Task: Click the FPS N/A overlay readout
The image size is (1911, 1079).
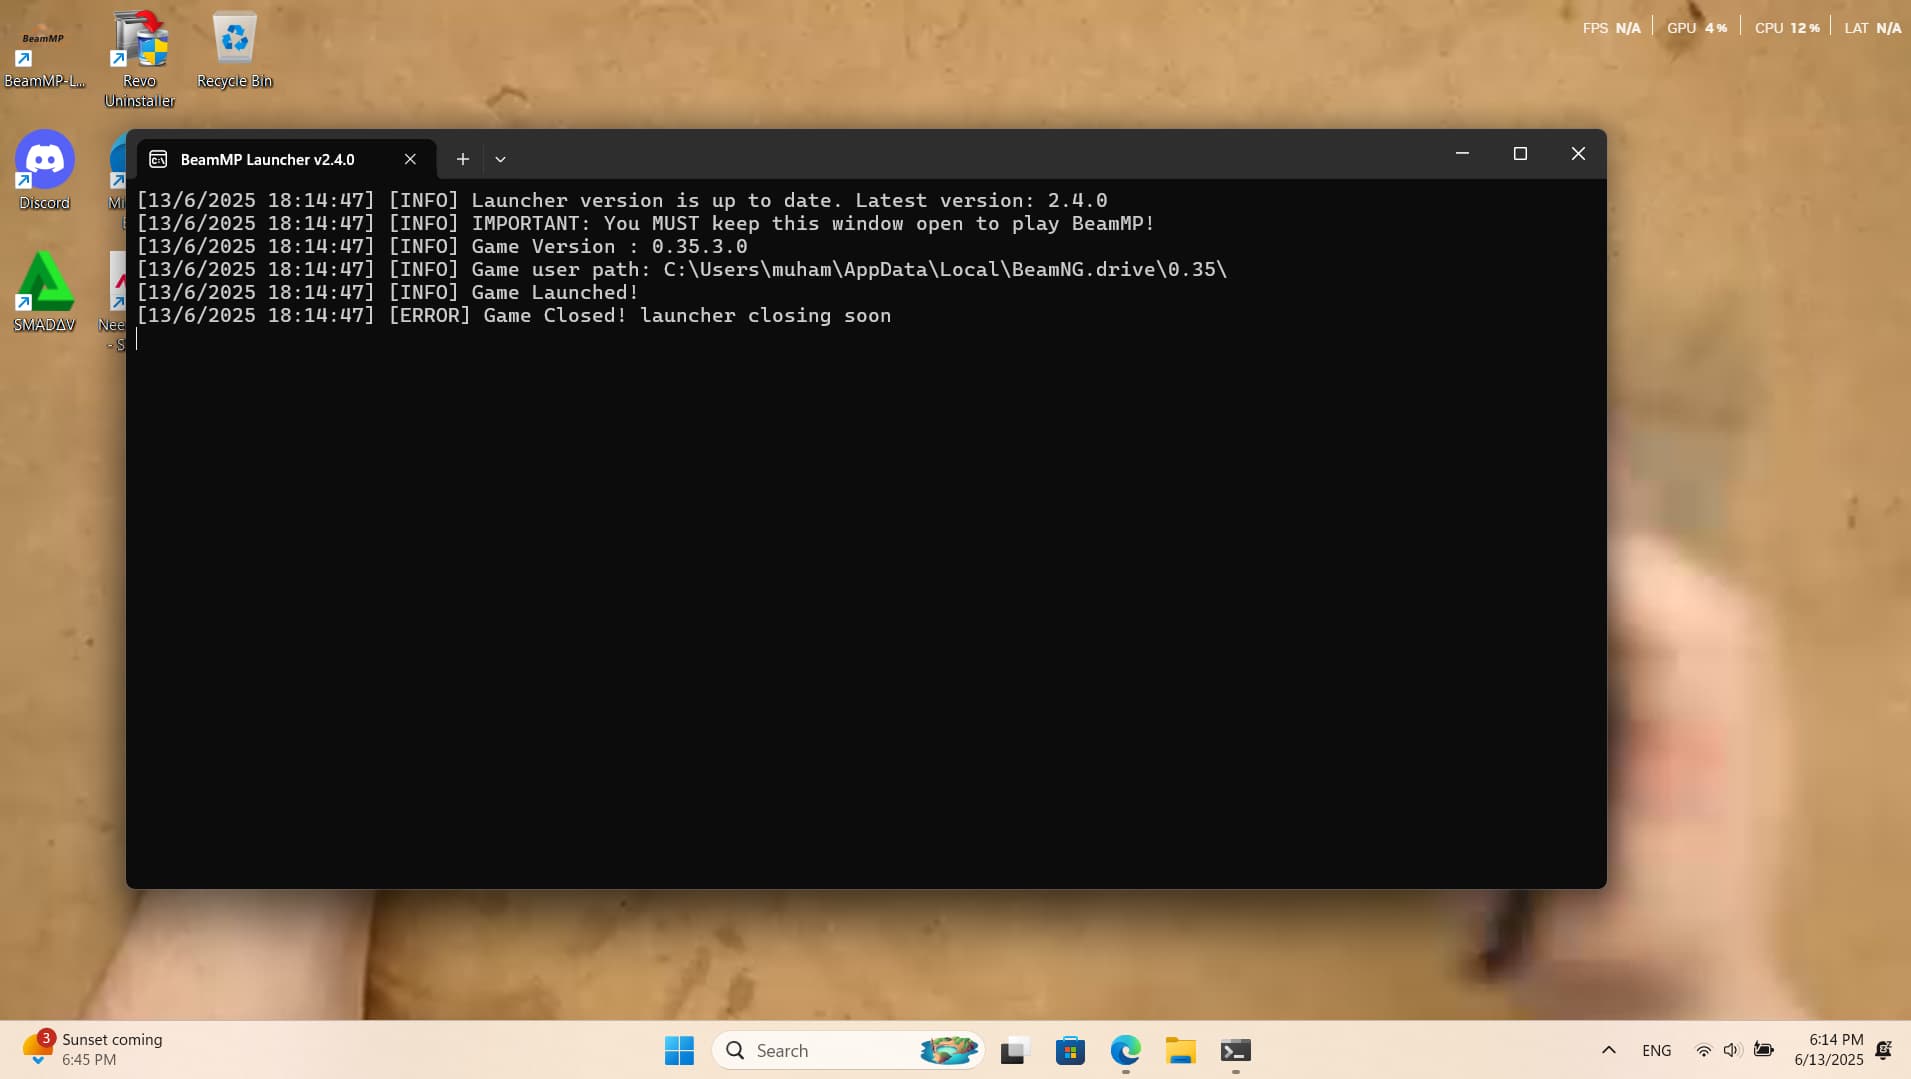Action: [x=1611, y=28]
